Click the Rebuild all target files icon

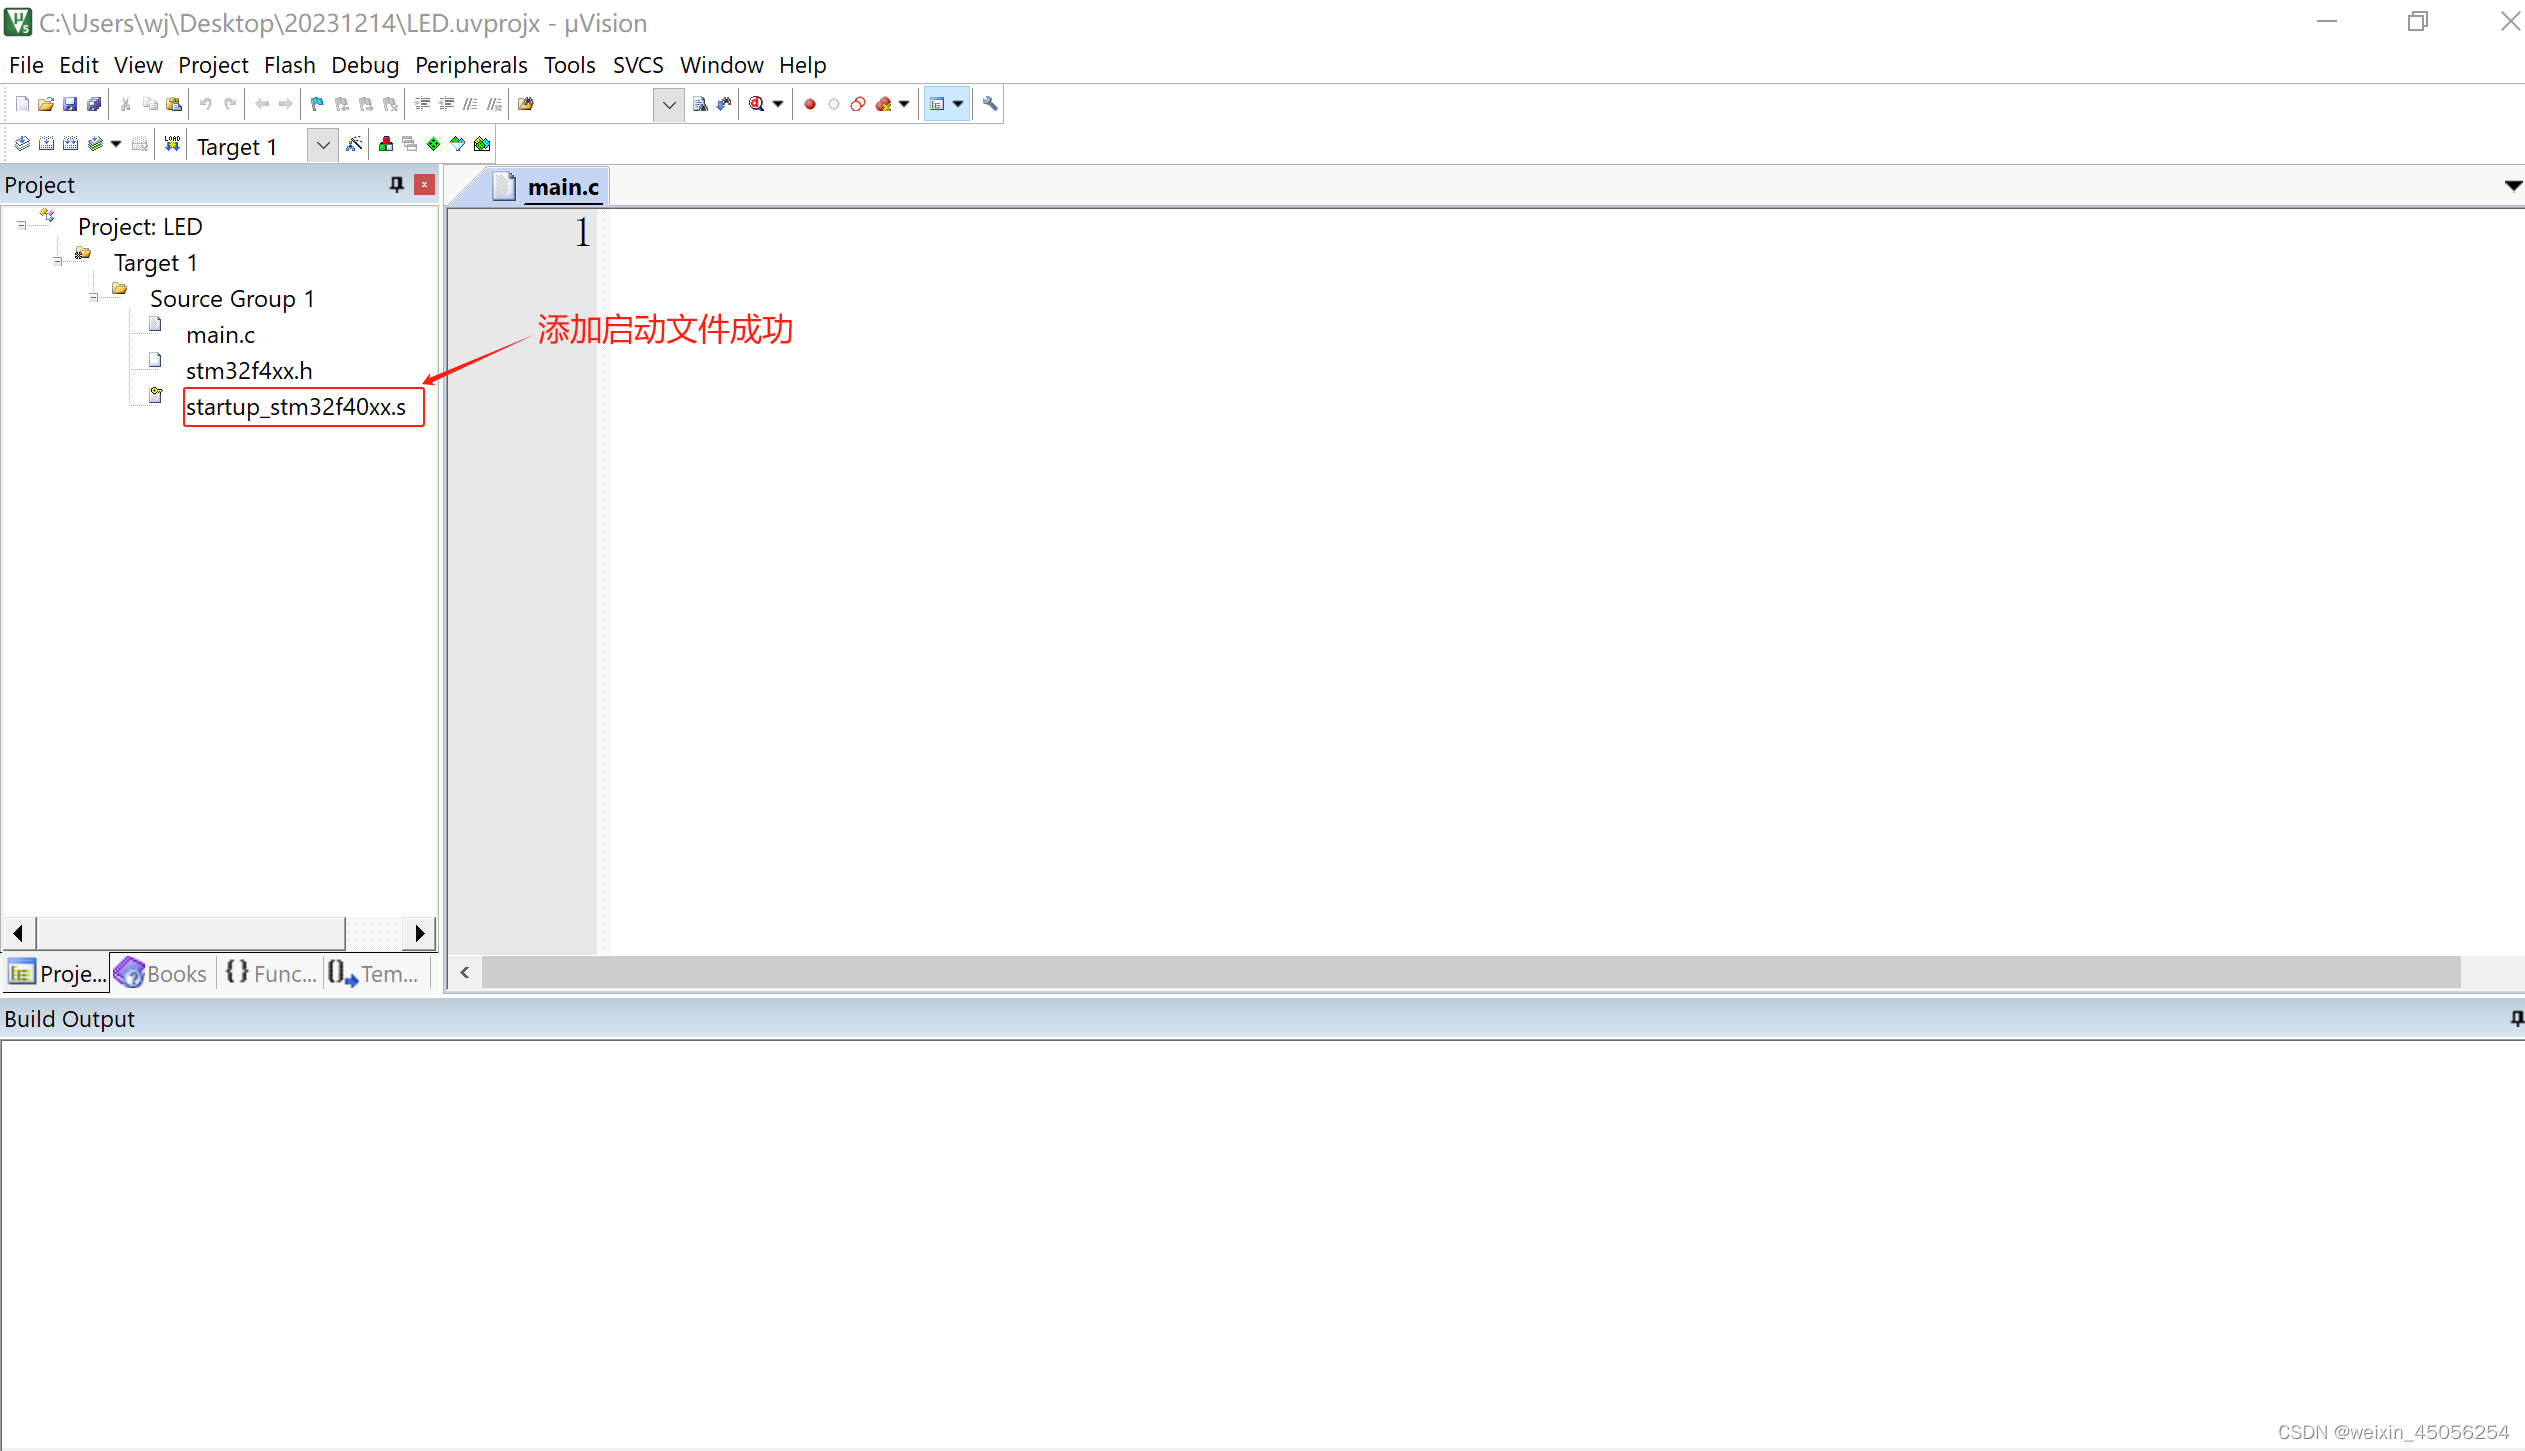pos(70,144)
